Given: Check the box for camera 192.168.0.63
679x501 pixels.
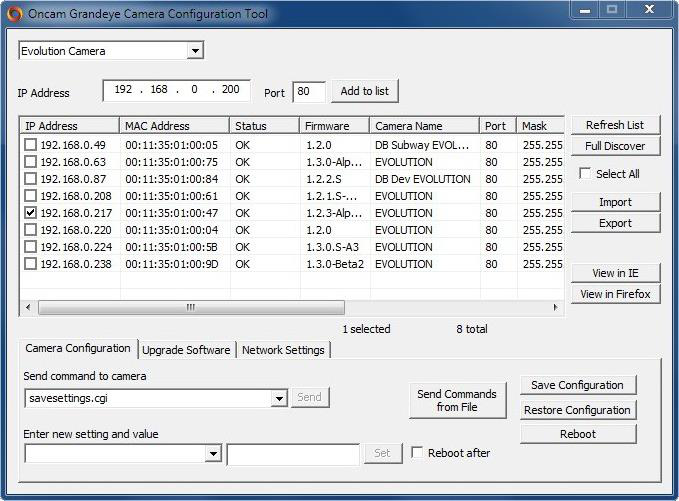Looking at the screenshot, I should coord(30,162).
